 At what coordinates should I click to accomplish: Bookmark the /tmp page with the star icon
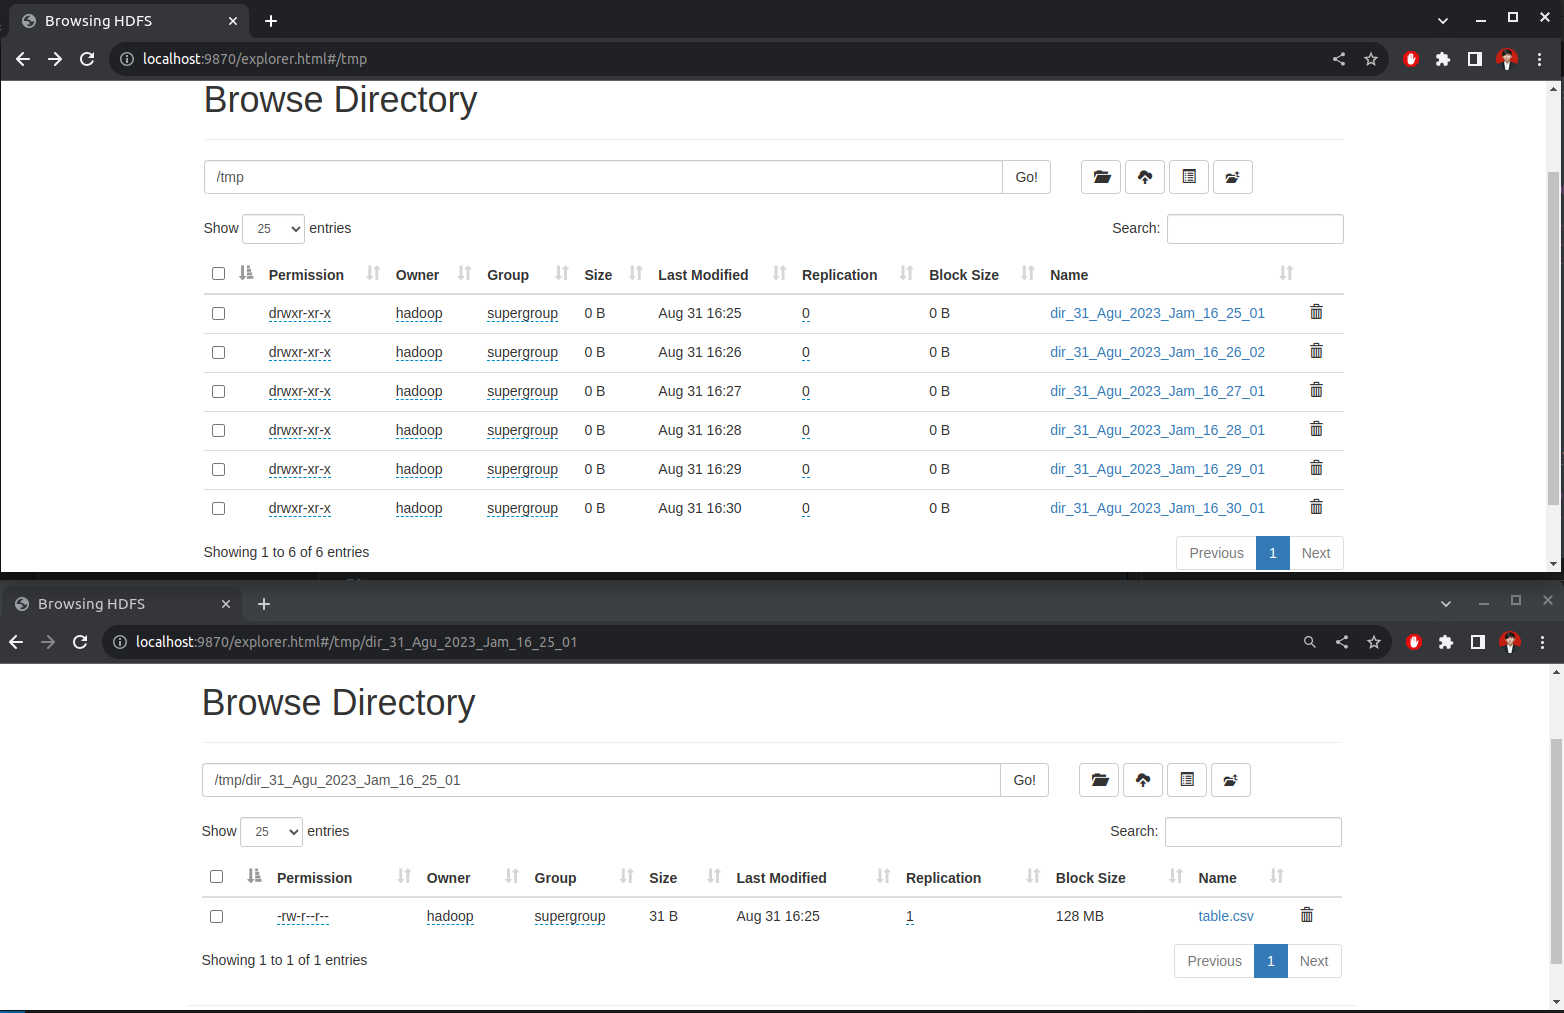pos(1371,59)
